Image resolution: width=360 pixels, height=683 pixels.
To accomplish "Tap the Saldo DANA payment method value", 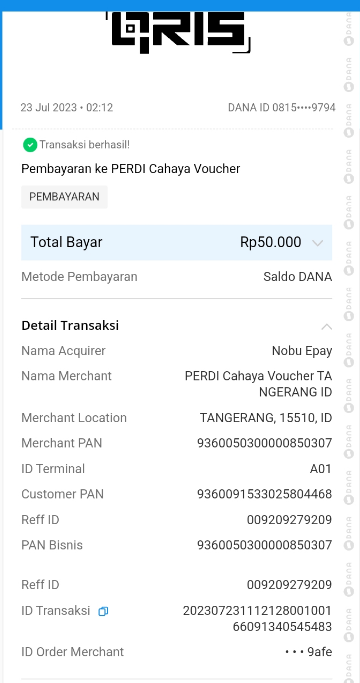I will click(298, 277).
